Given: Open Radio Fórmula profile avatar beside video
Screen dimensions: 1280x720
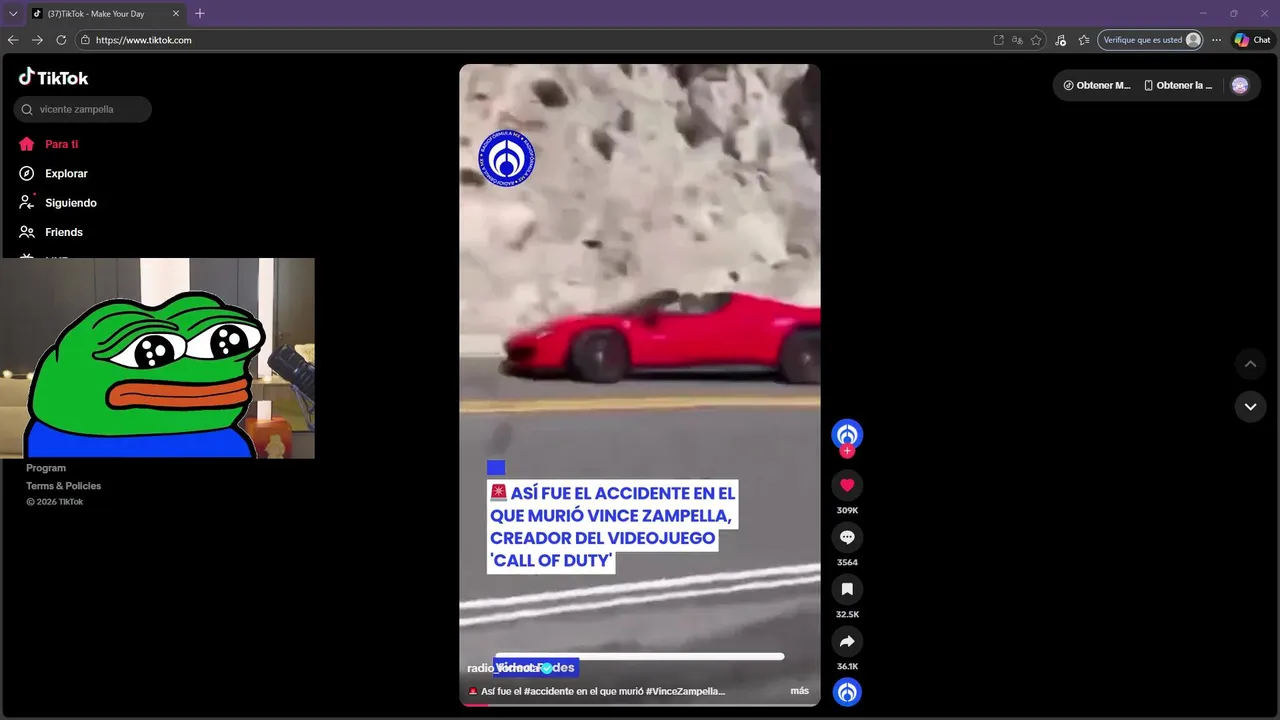Looking at the screenshot, I should pyautogui.click(x=847, y=434).
